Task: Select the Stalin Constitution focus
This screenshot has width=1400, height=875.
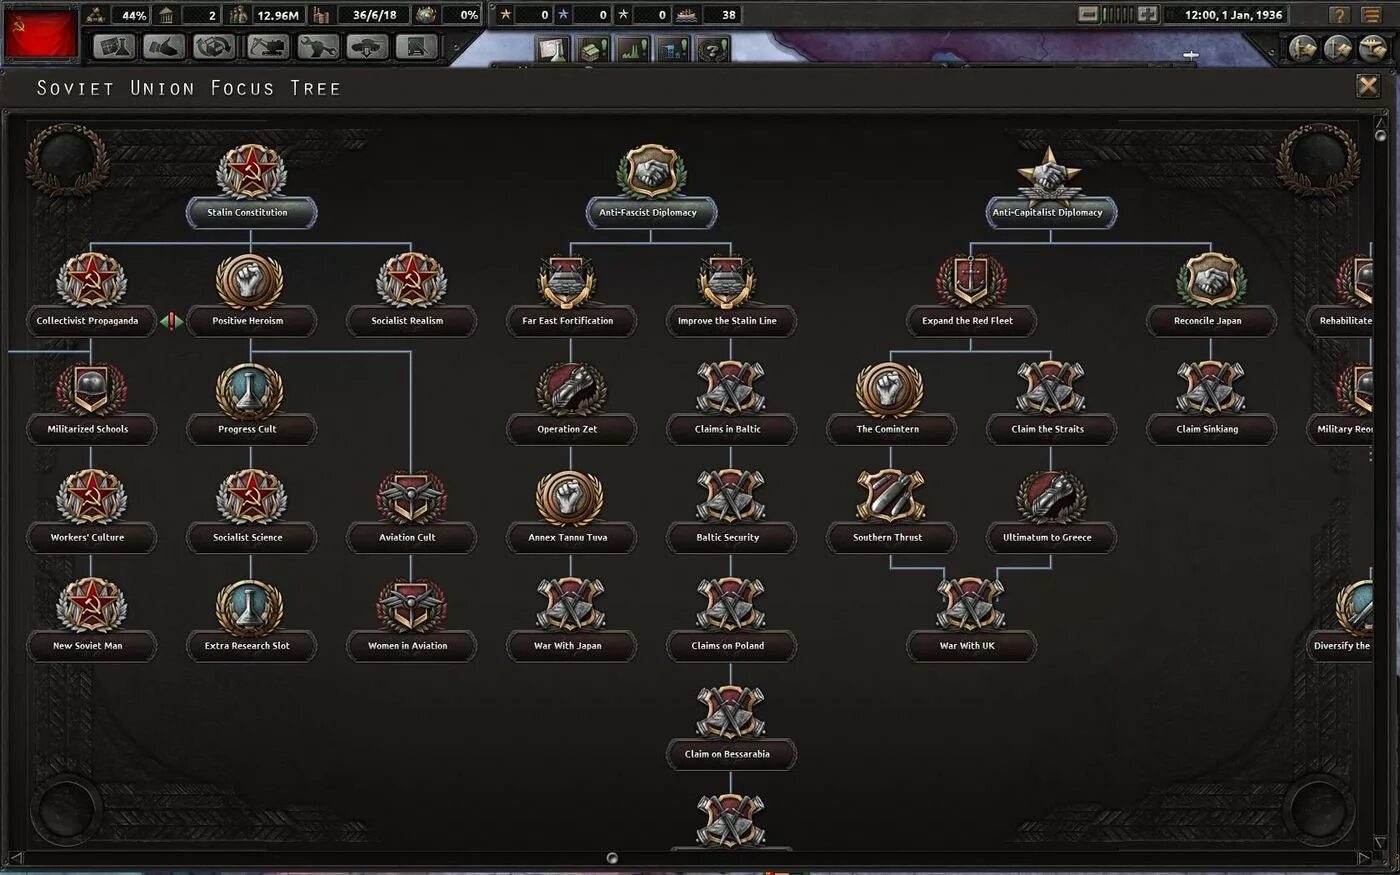Action: click(x=251, y=187)
